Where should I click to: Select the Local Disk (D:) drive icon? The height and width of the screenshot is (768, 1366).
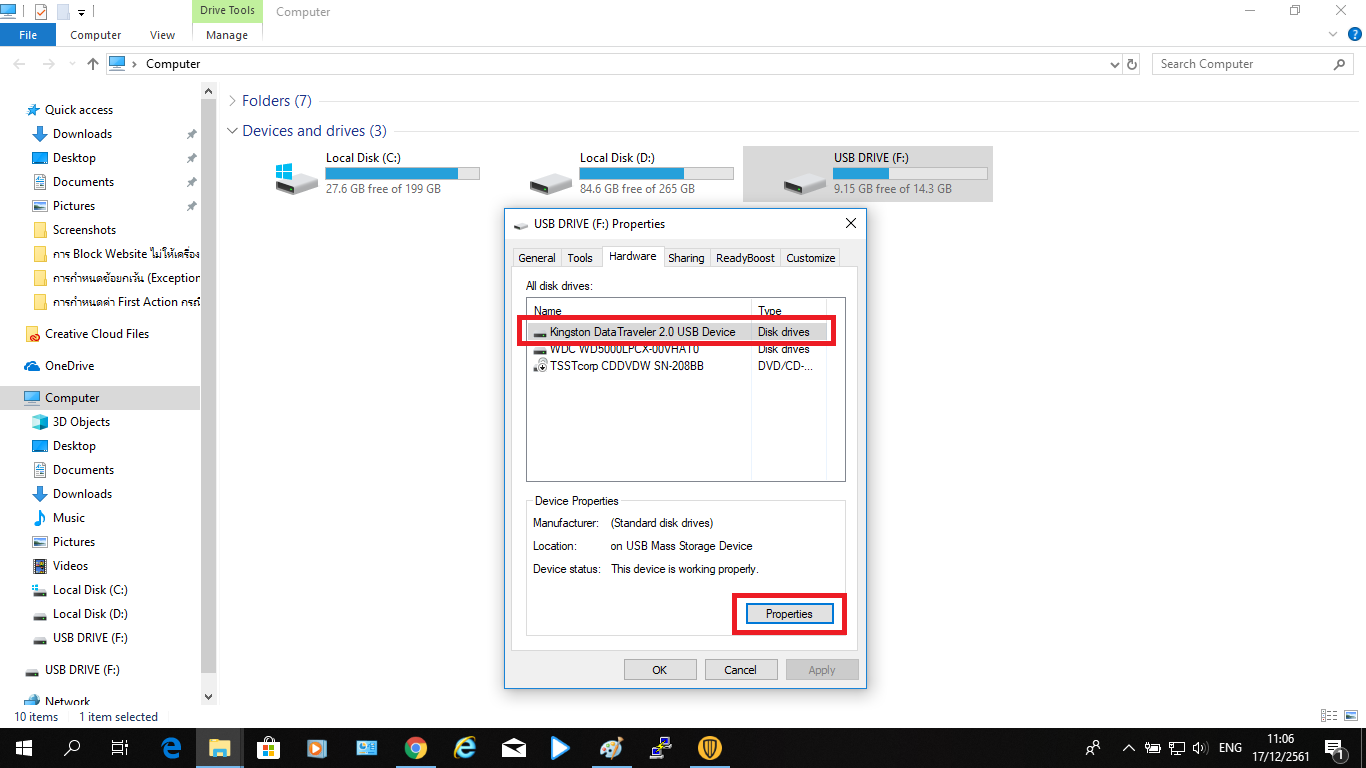[551, 180]
